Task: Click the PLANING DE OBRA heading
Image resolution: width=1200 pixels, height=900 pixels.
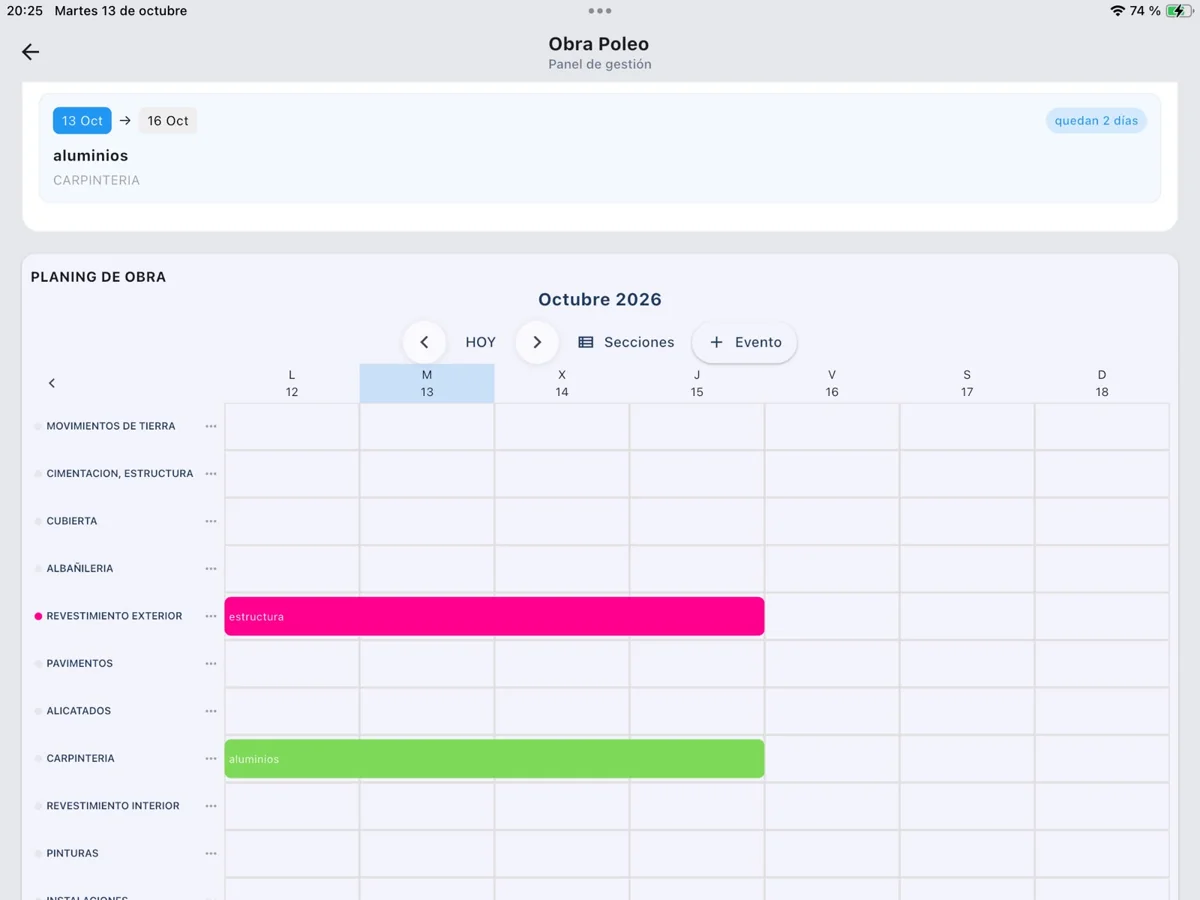Action: click(98, 277)
